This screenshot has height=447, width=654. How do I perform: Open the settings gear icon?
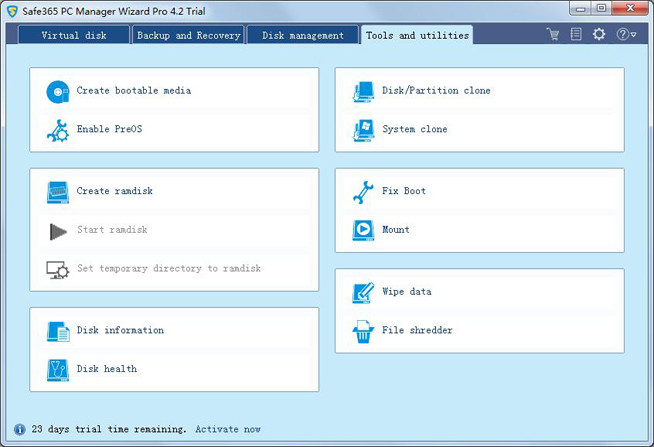coord(599,34)
